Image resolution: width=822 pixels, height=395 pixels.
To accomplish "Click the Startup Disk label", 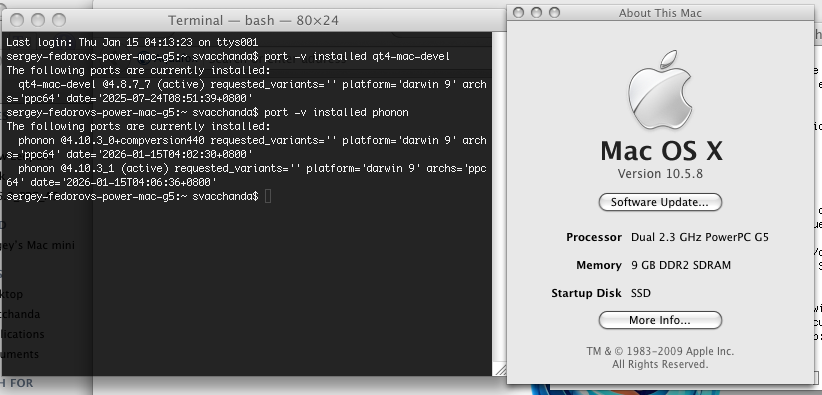I will click(587, 293).
